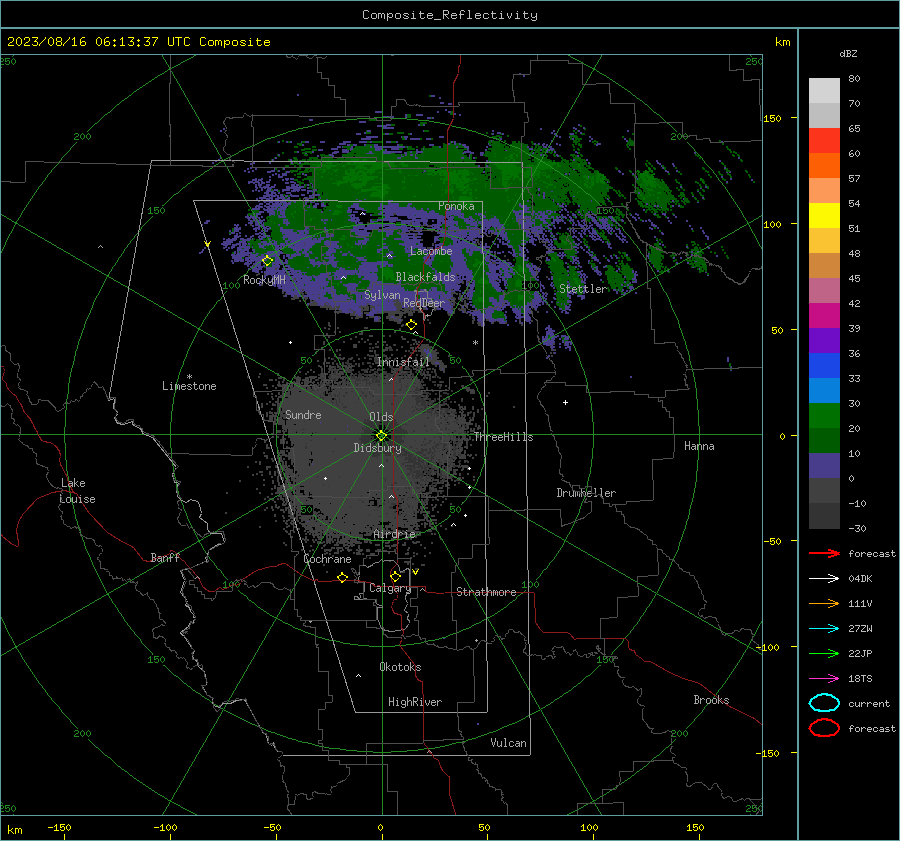
Task: Click the Sylvan label
Action: pos(382,295)
